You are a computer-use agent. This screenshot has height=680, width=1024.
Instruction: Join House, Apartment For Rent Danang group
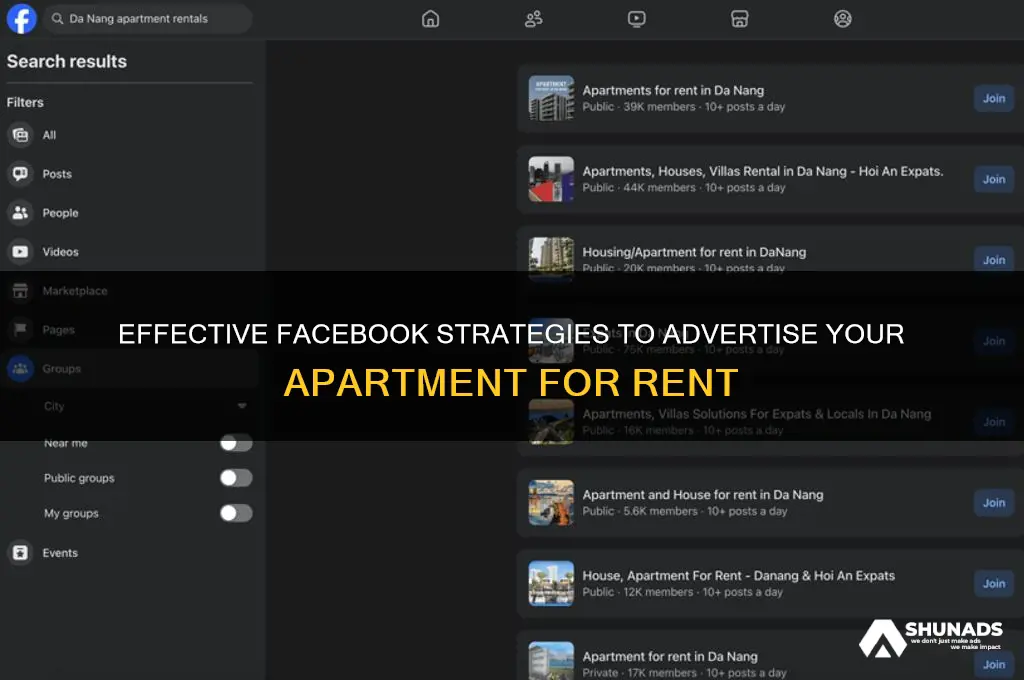point(994,584)
